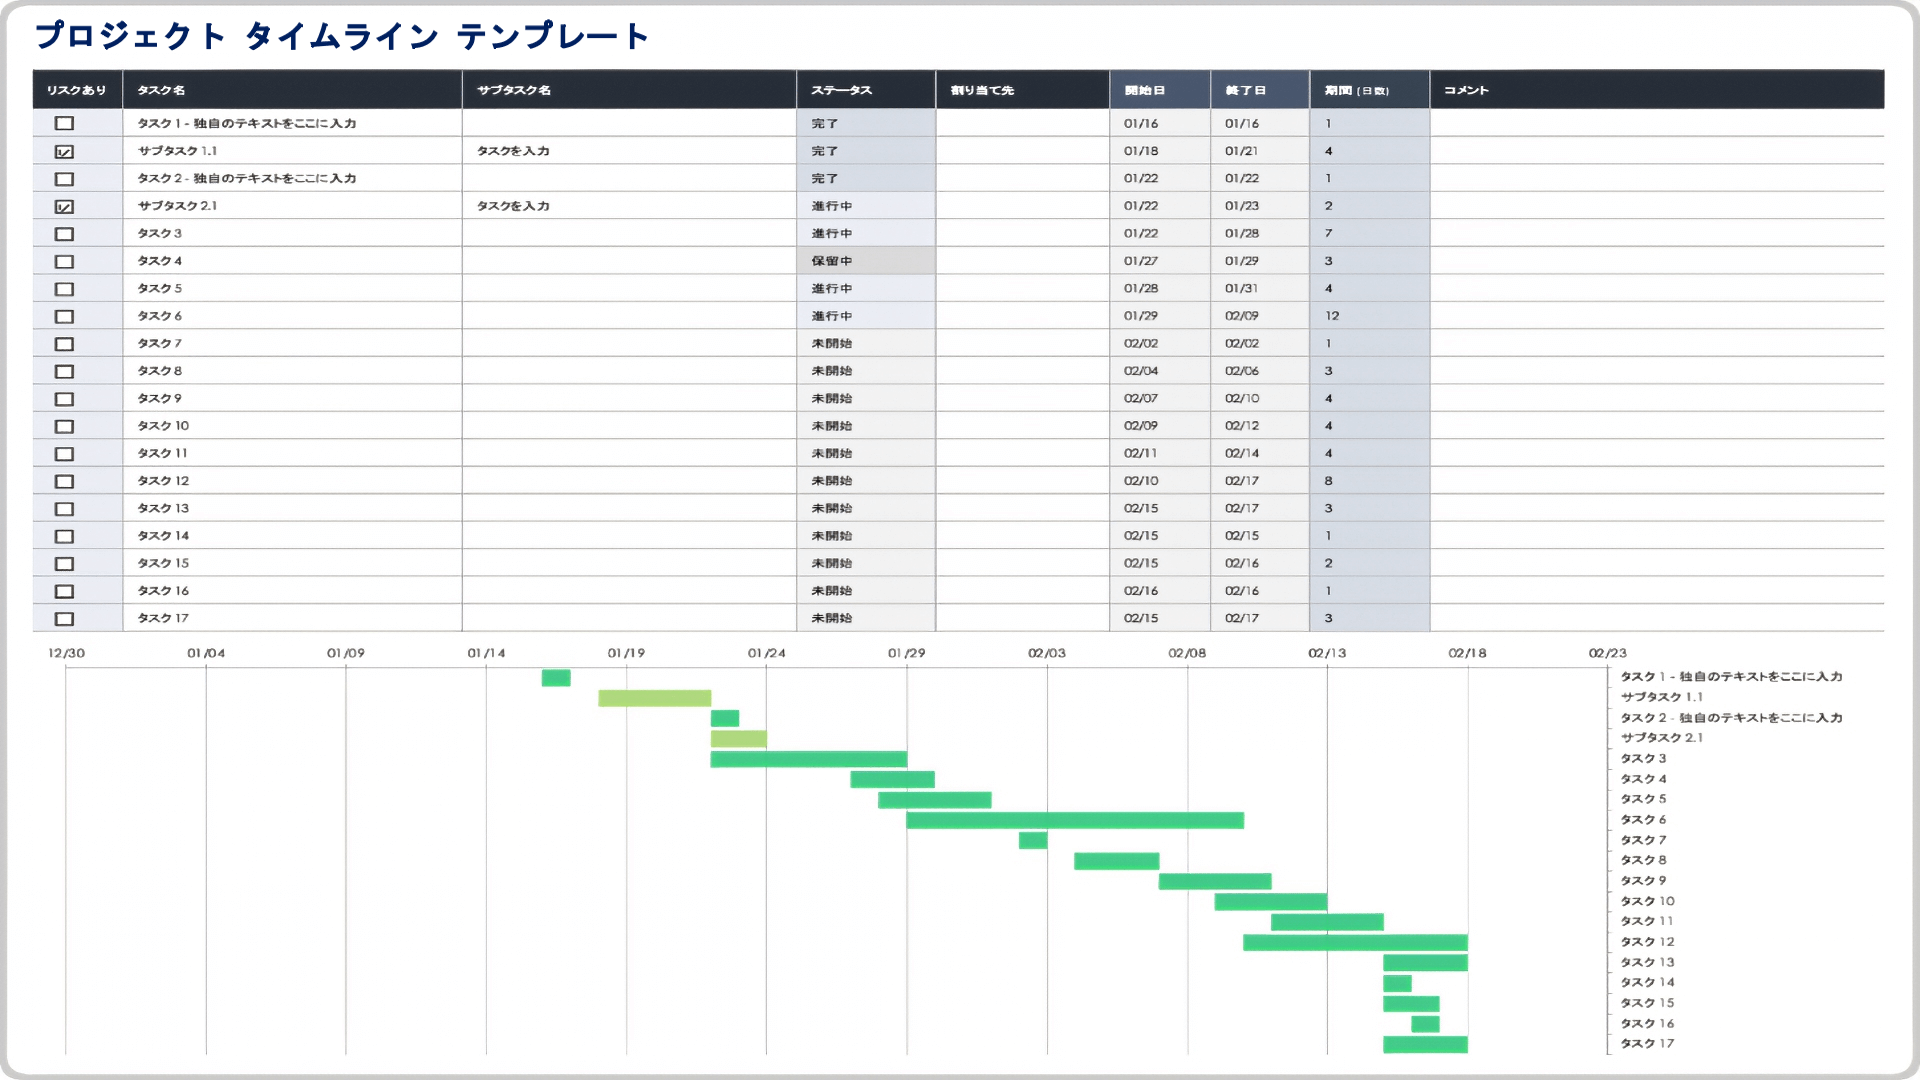Select the タスク名 column header

coord(292,90)
